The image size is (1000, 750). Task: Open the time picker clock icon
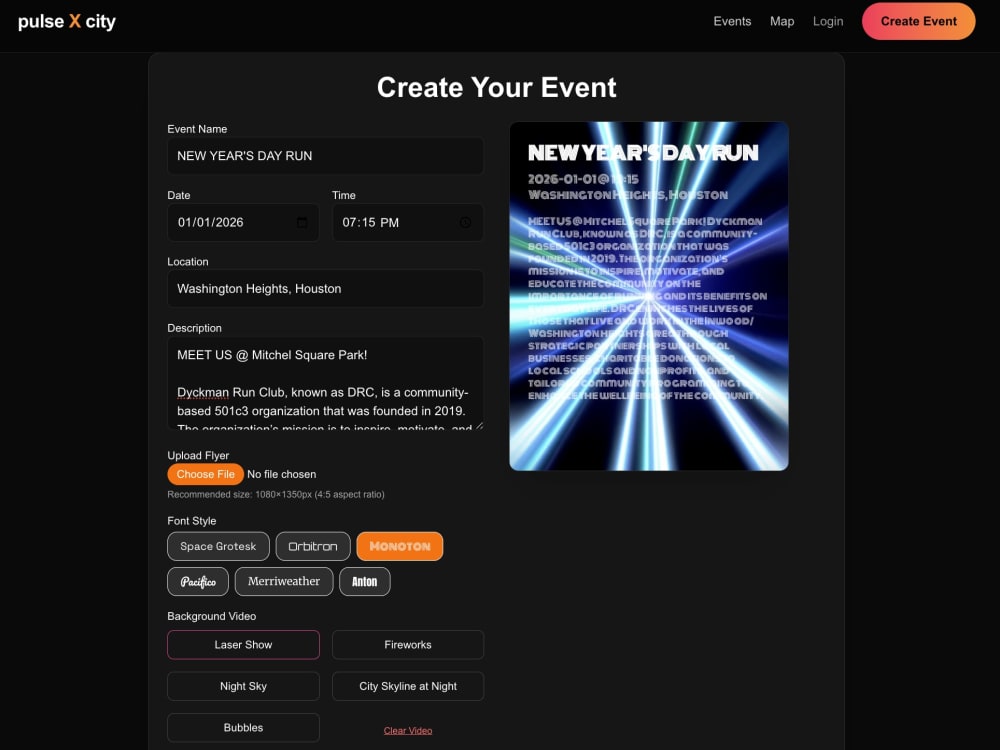click(x=466, y=222)
